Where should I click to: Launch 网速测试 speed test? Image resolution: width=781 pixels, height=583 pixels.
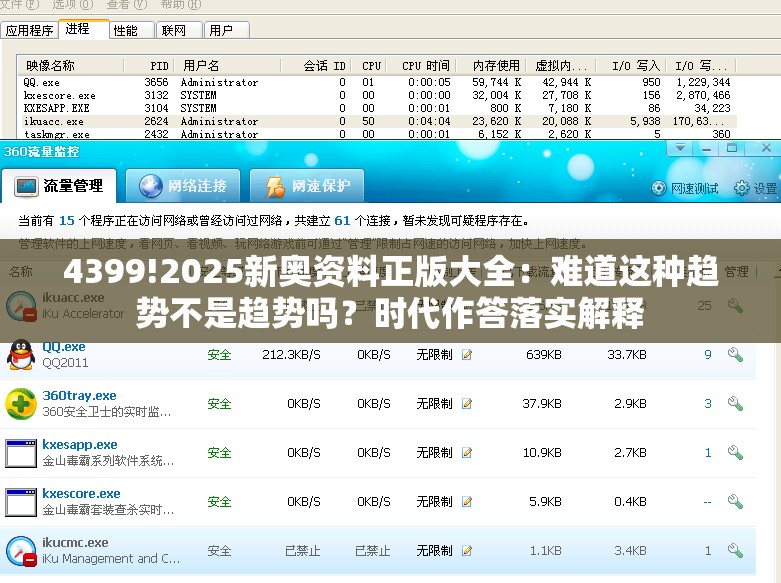[685, 188]
